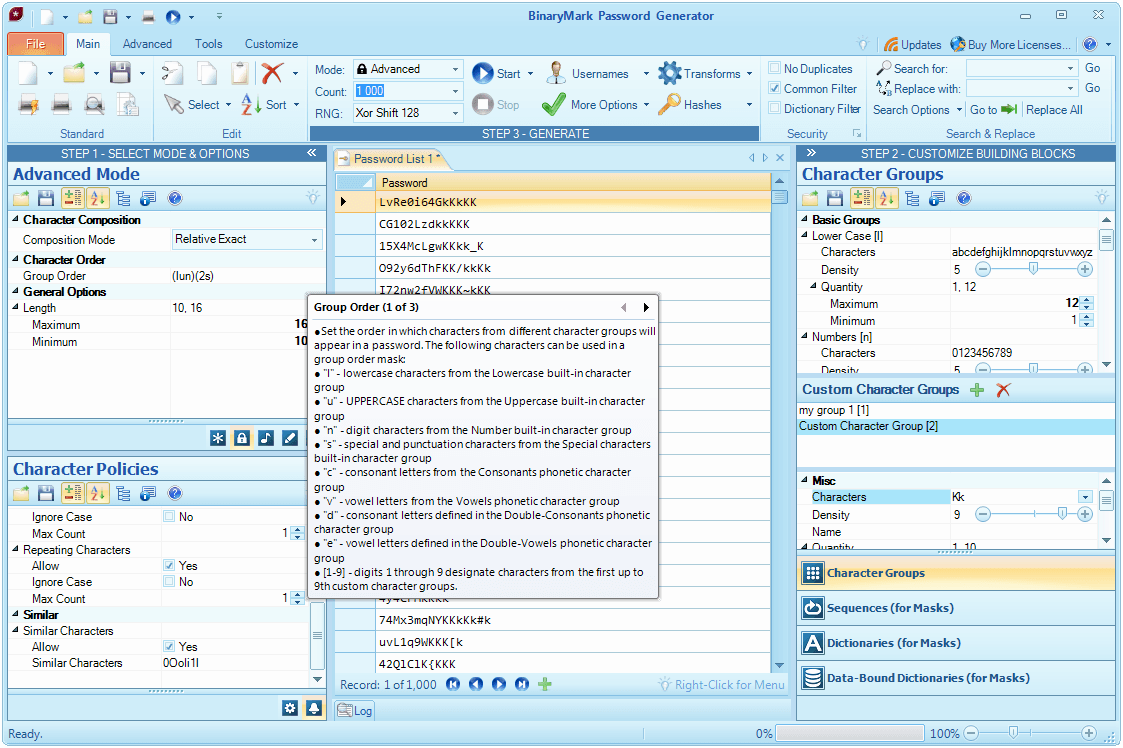Toggle Ignore Case under Repeating Characters
Screen dimensions: 1123x748
point(169,582)
